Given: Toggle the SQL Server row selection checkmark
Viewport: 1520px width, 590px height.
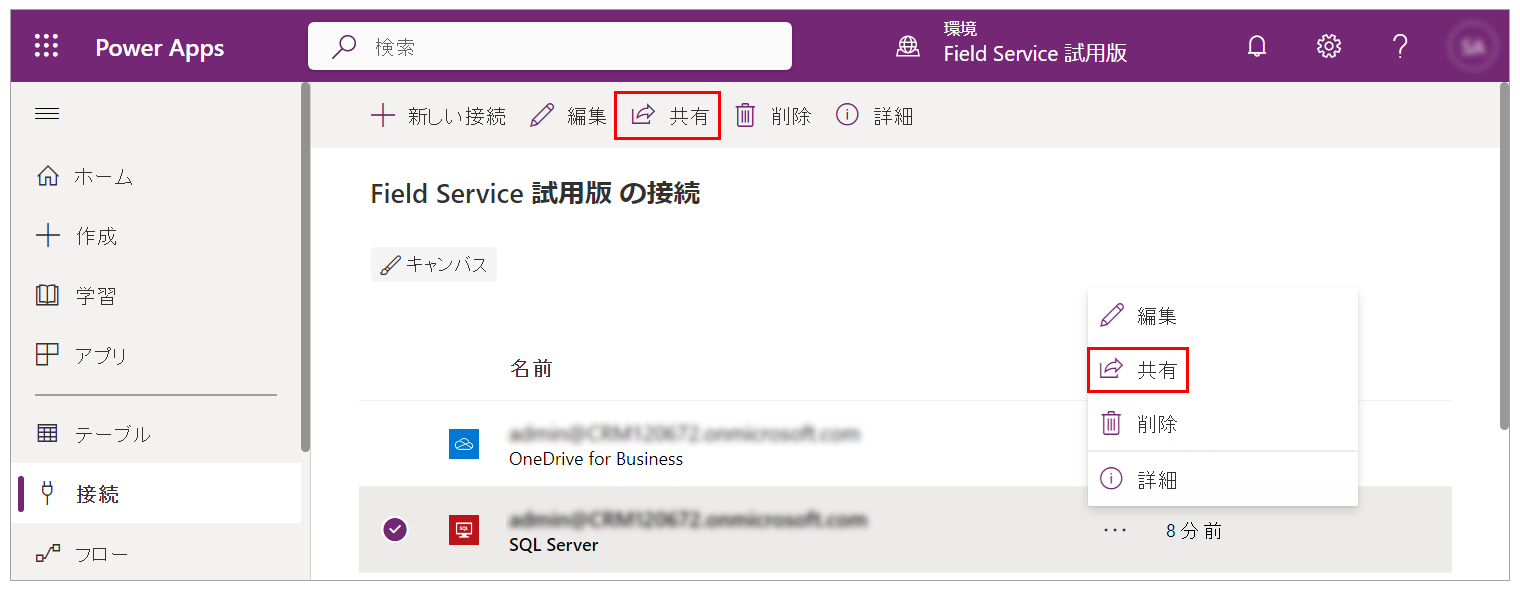Looking at the screenshot, I should (x=395, y=530).
